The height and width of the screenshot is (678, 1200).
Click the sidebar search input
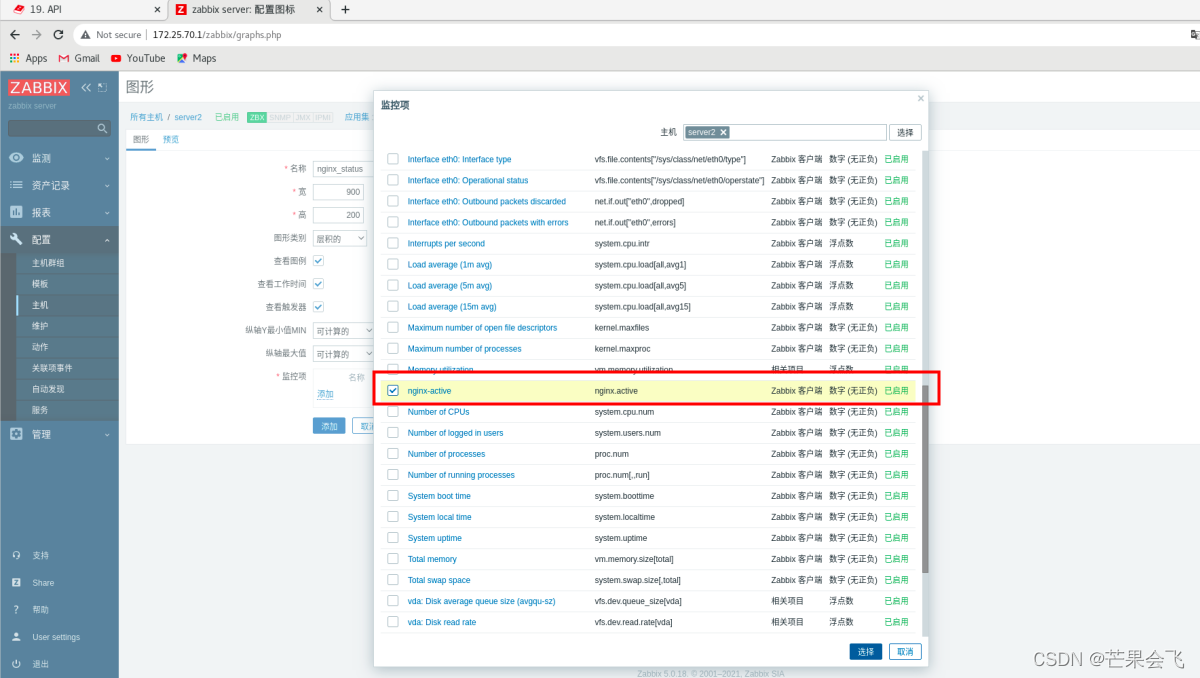point(52,128)
